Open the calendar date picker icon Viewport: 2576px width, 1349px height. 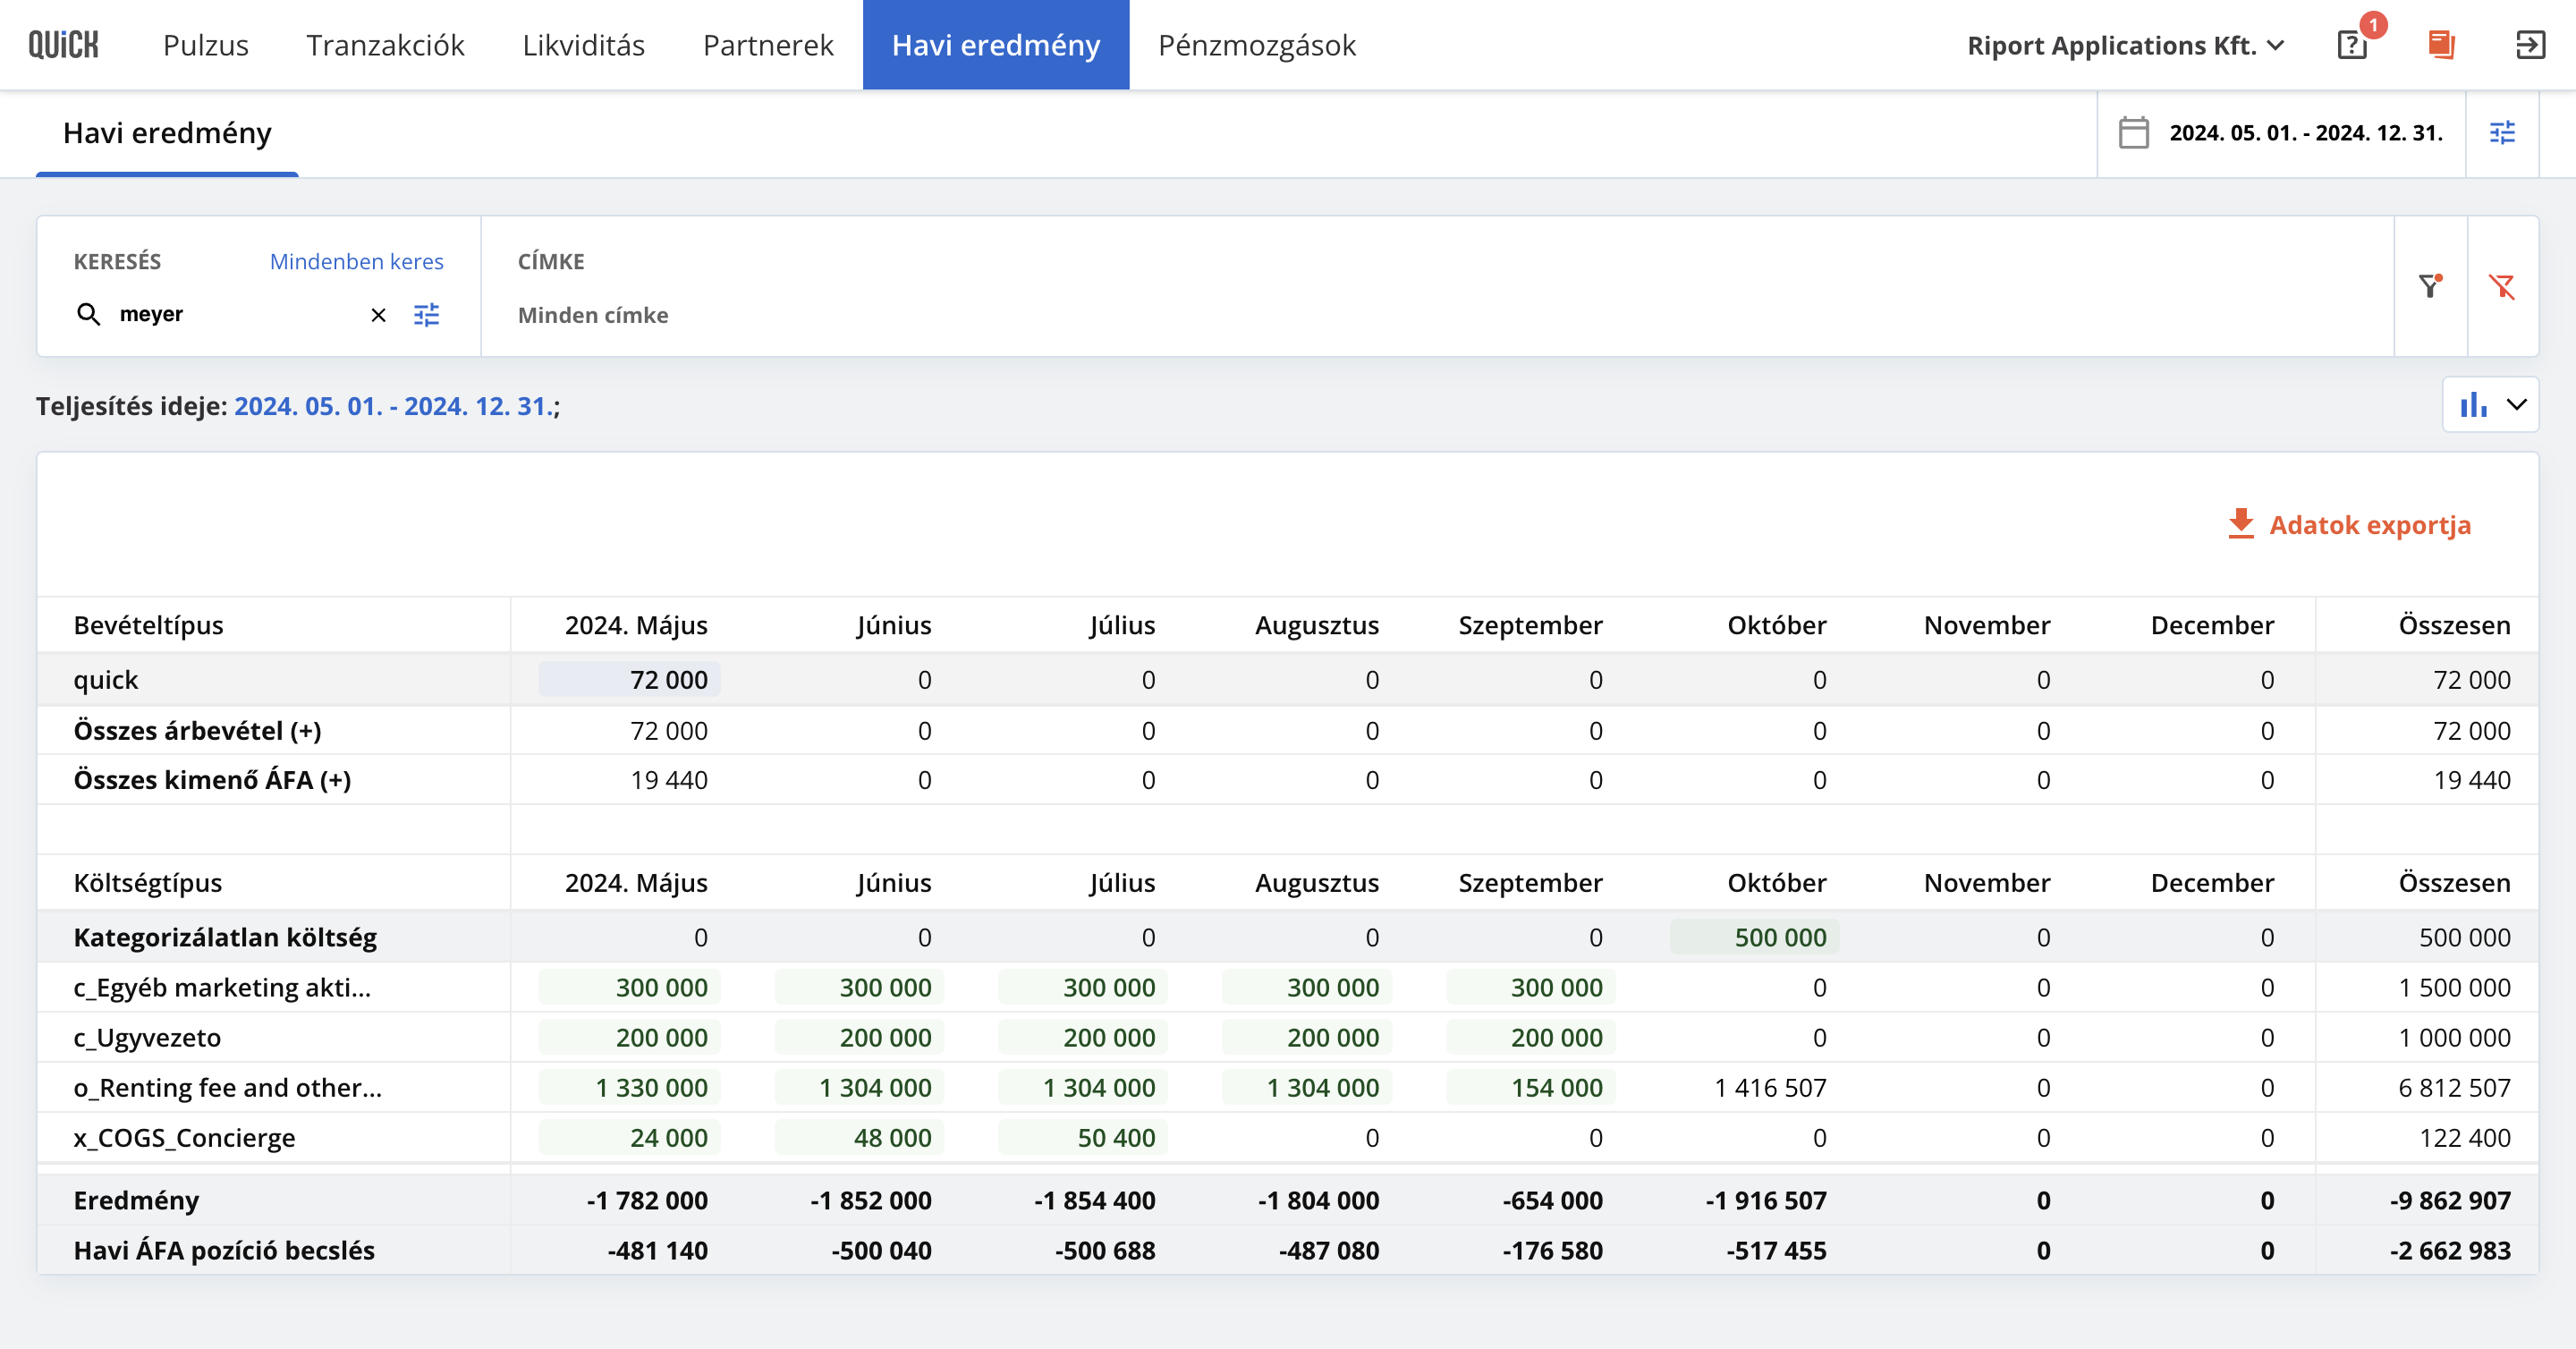2133,133
